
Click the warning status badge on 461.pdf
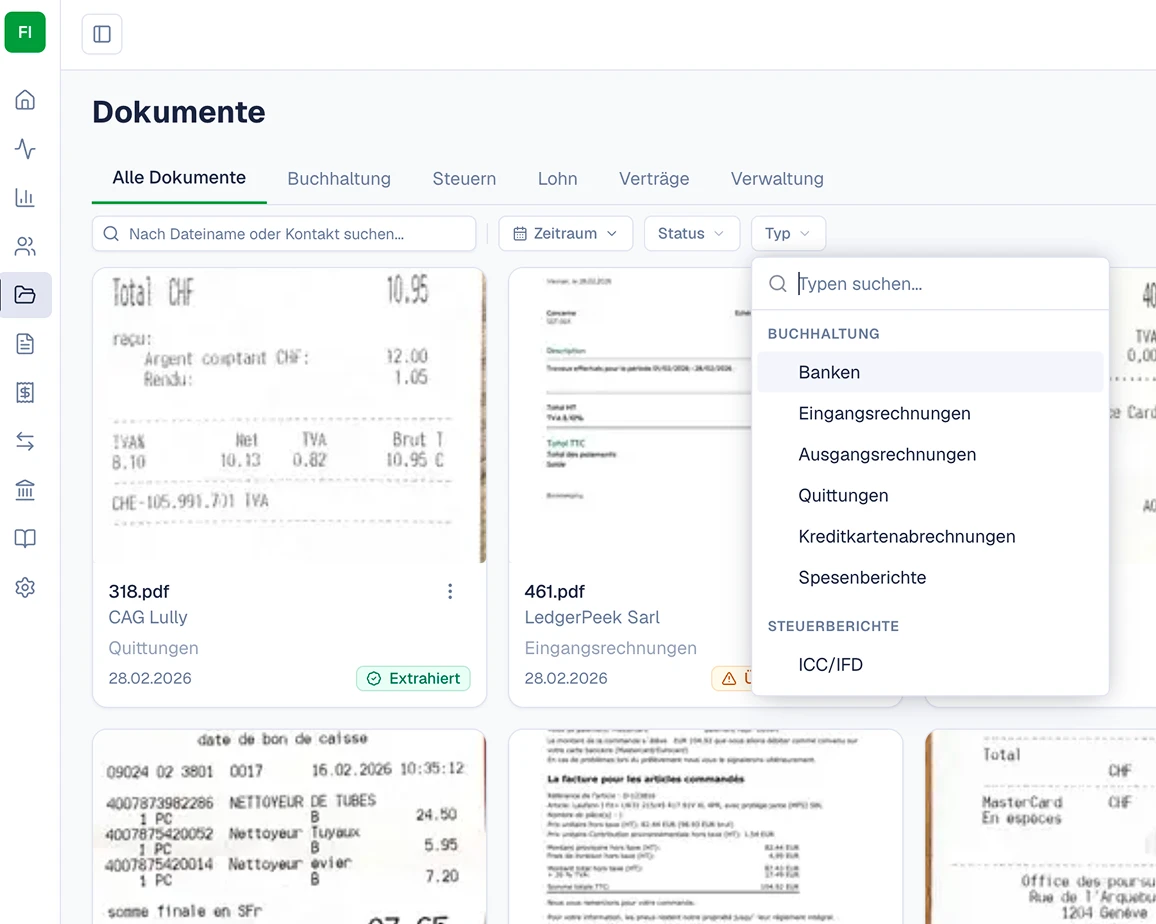(731, 678)
